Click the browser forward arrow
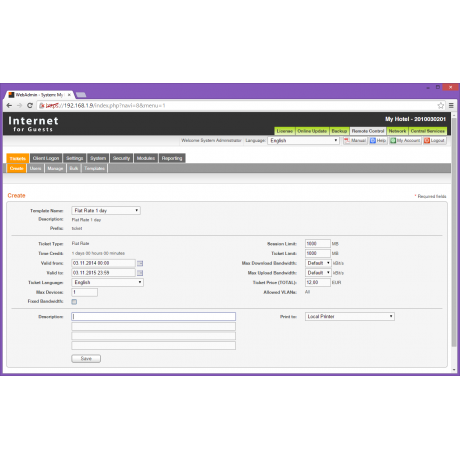The height and width of the screenshot is (460, 460). (19, 105)
